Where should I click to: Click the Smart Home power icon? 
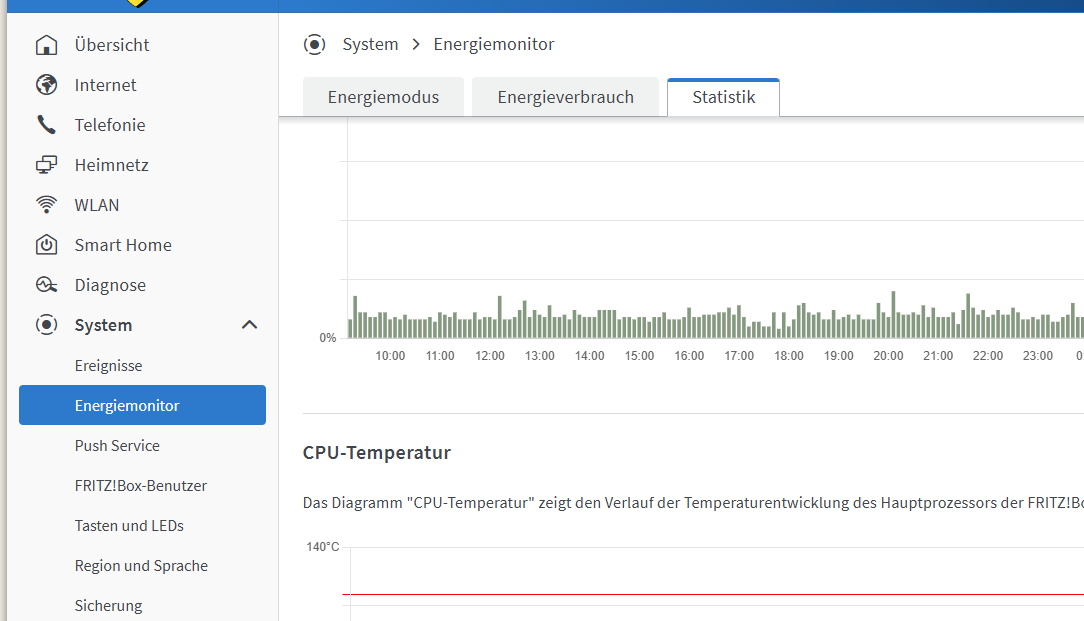(46, 245)
